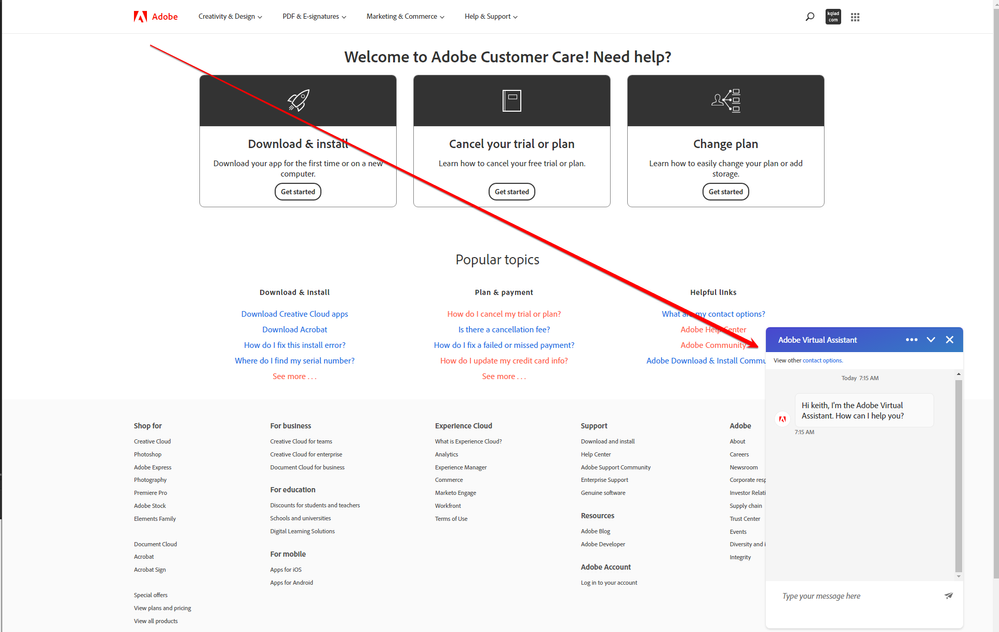Click the Adobe logo in header
This screenshot has width=999, height=632.
pos(155,17)
